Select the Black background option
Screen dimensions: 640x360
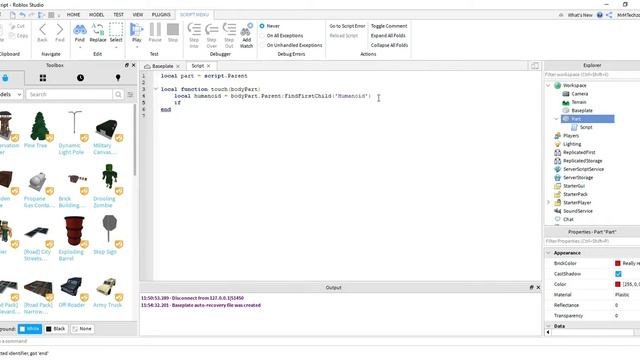[x=56, y=329]
